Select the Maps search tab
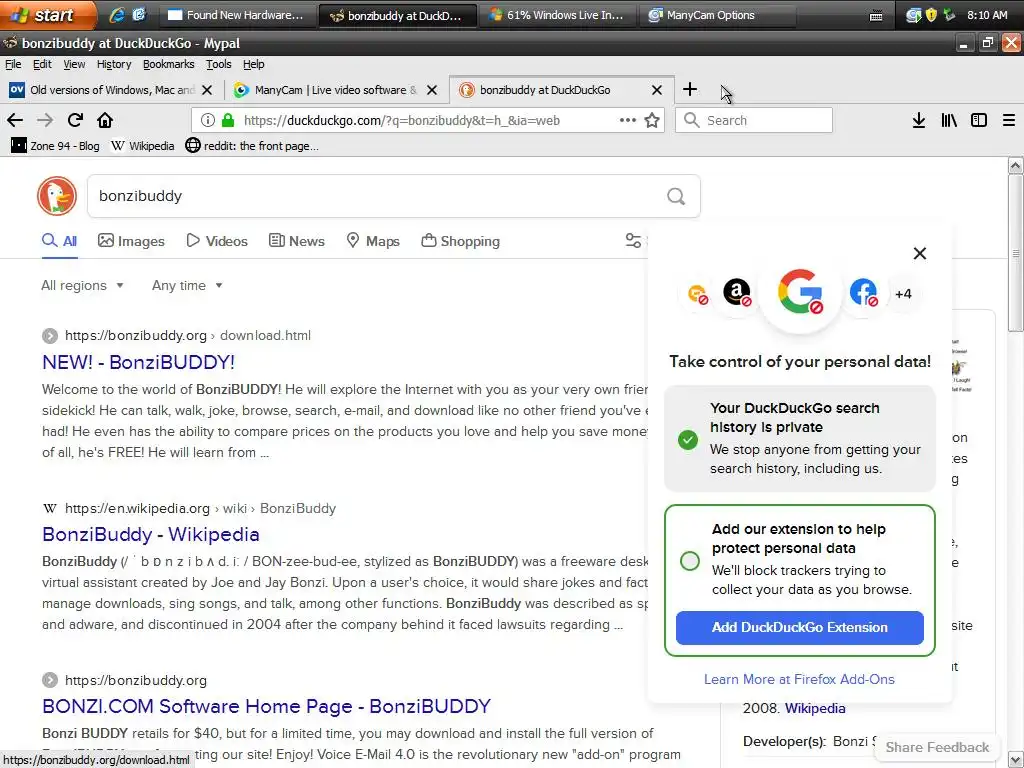 pyautogui.click(x=373, y=241)
